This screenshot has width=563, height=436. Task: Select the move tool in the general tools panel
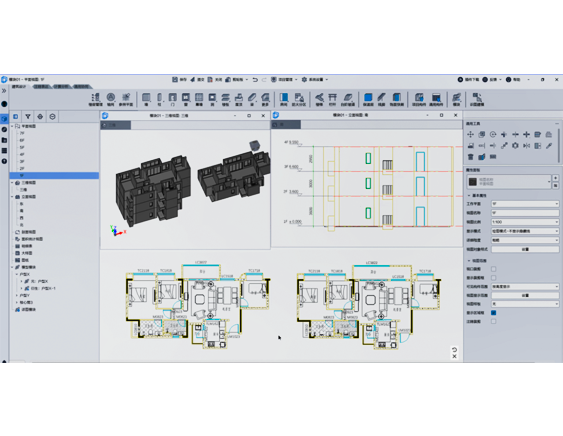coord(470,134)
